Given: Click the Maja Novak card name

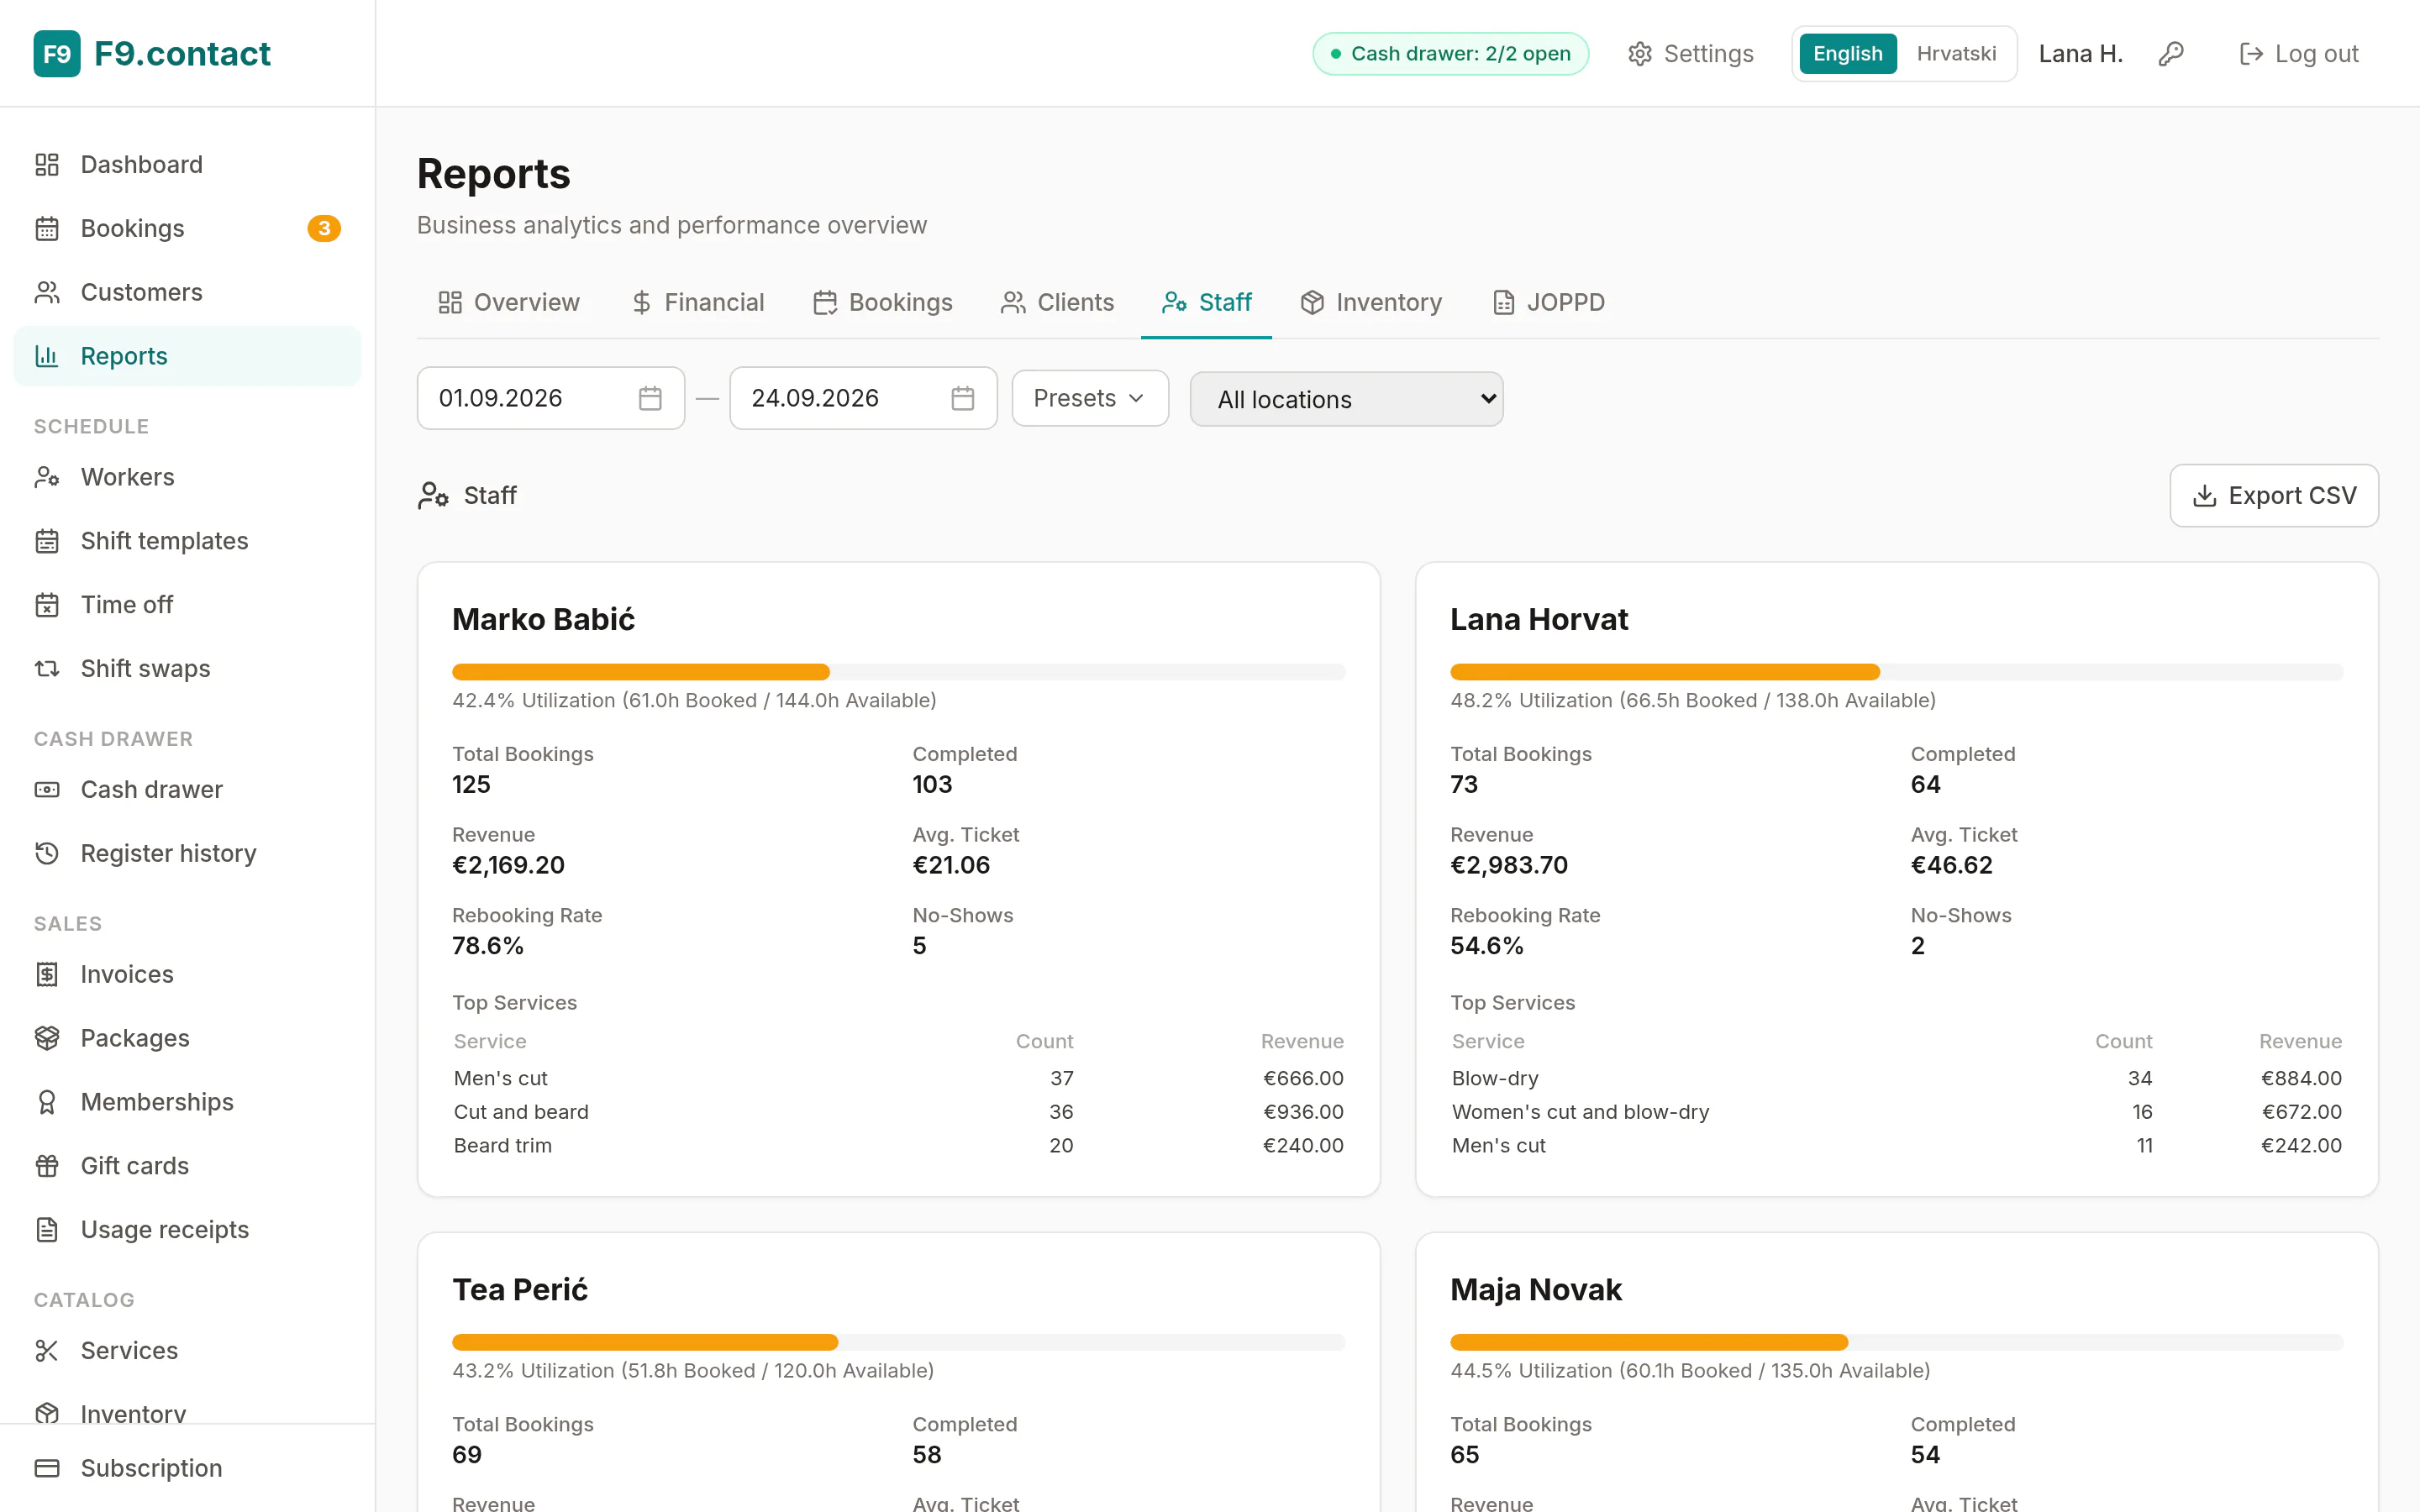Looking at the screenshot, I should click(x=1536, y=1290).
